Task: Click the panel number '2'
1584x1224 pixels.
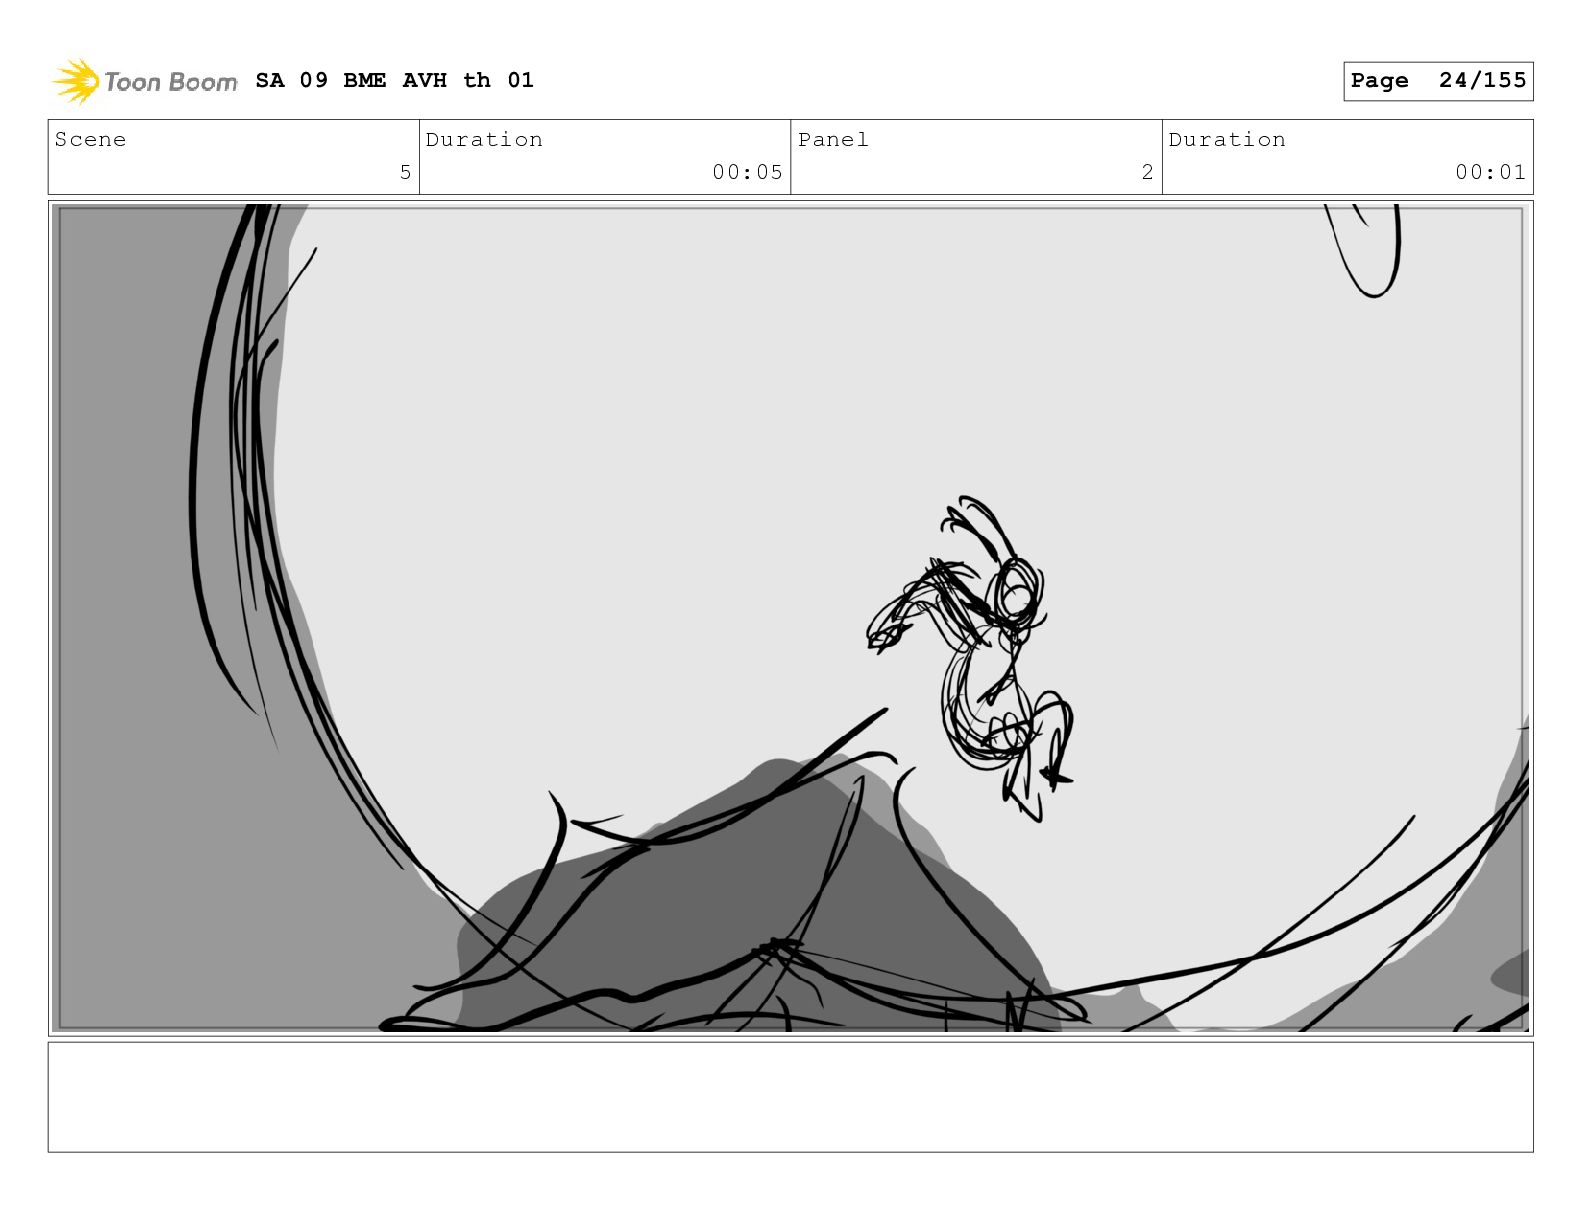Action: tap(1147, 172)
